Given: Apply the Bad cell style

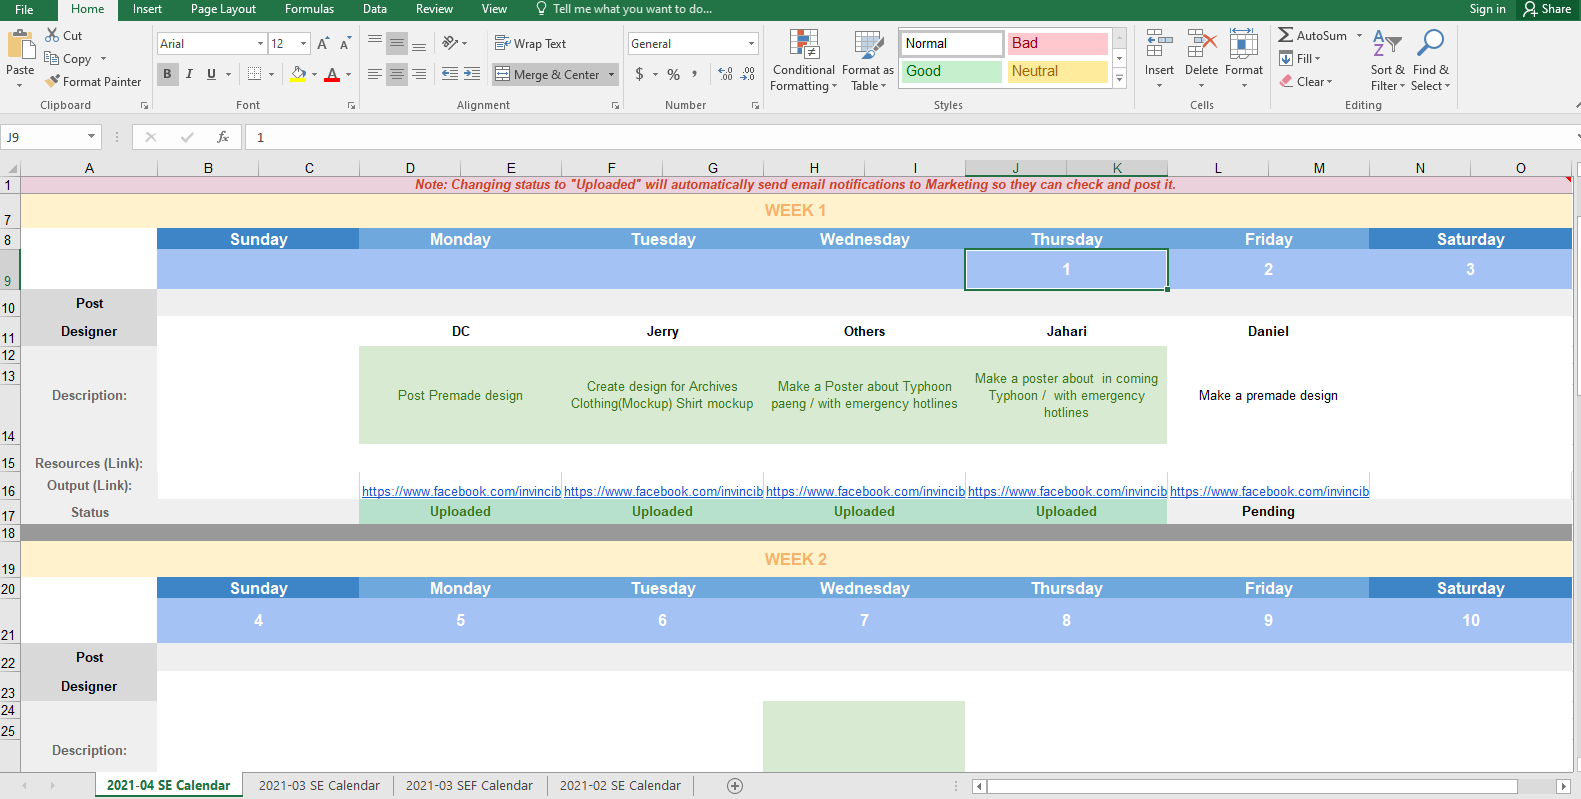Looking at the screenshot, I should pyautogui.click(x=1057, y=43).
